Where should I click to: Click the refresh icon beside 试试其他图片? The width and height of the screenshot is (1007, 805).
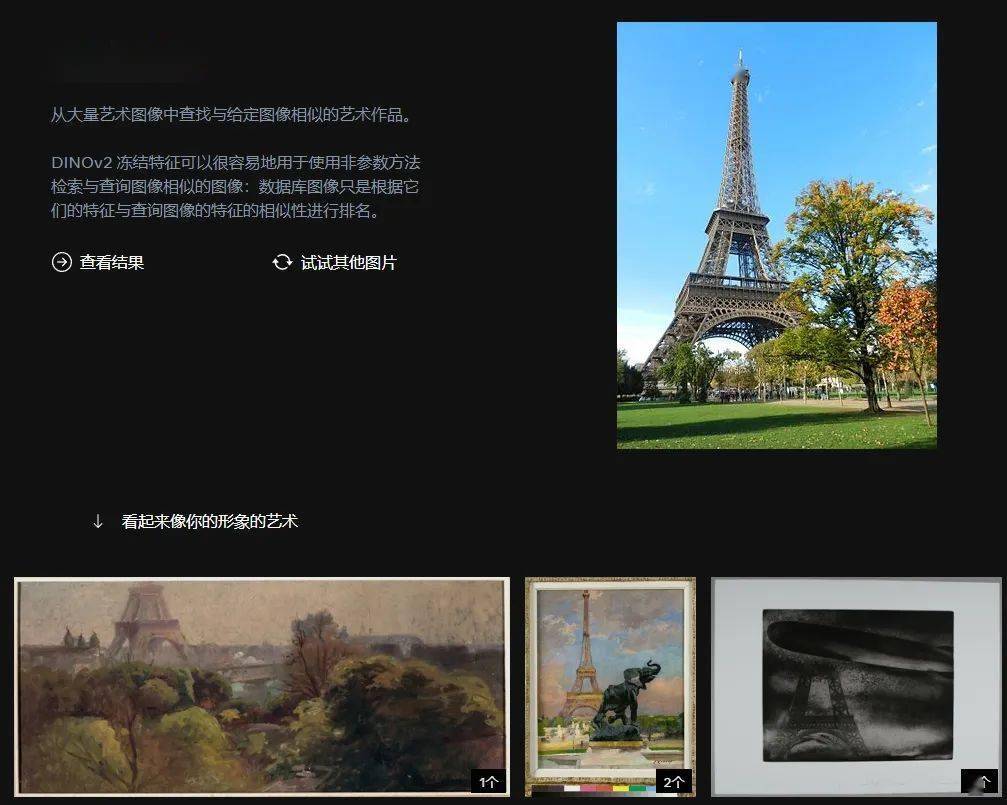pyautogui.click(x=282, y=262)
